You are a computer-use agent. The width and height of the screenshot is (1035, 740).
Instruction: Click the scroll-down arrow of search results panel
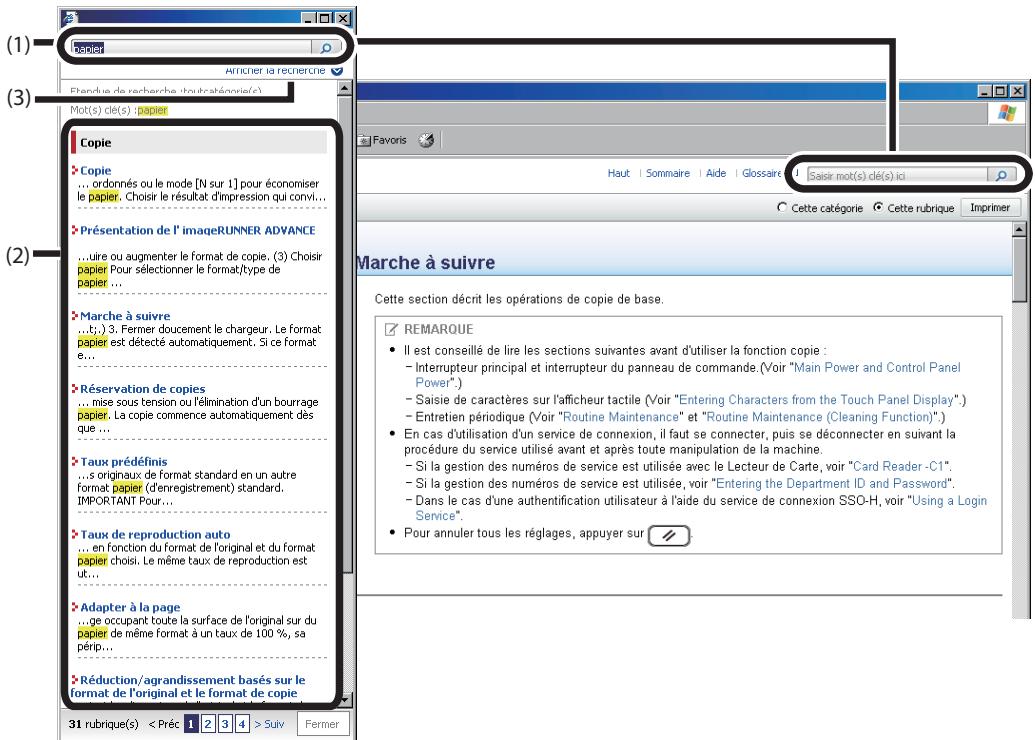[345, 699]
